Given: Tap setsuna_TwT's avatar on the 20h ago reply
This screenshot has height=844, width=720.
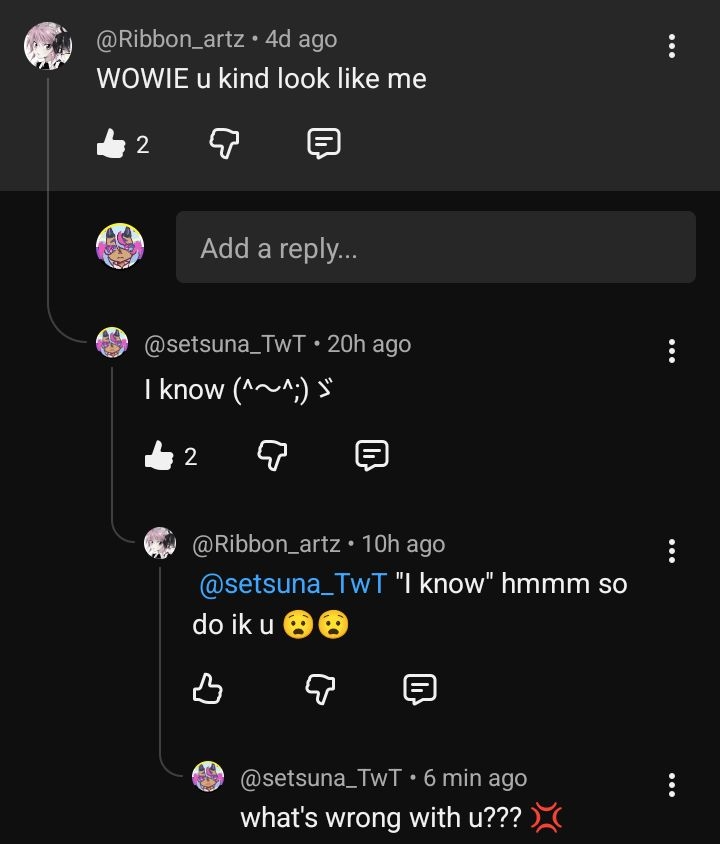Looking at the screenshot, I should pyautogui.click(x=112, y=344).
